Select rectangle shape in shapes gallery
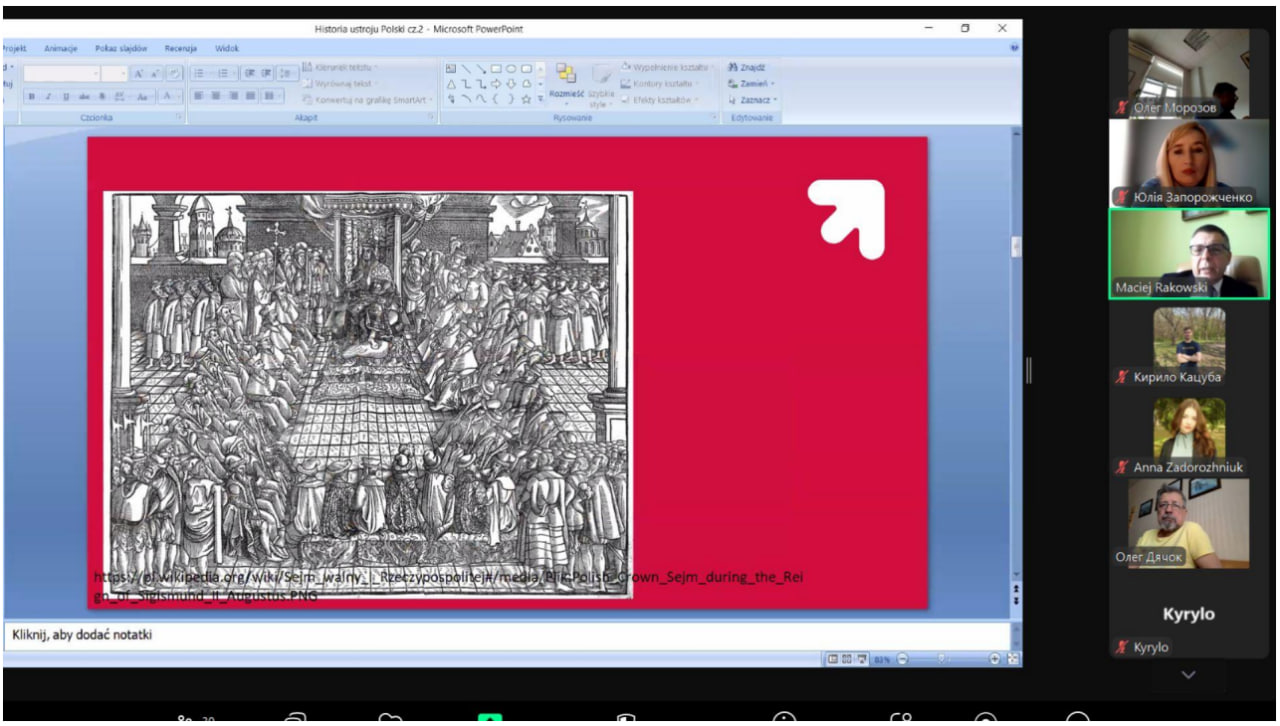1280x726 pixels. point(496,68)
